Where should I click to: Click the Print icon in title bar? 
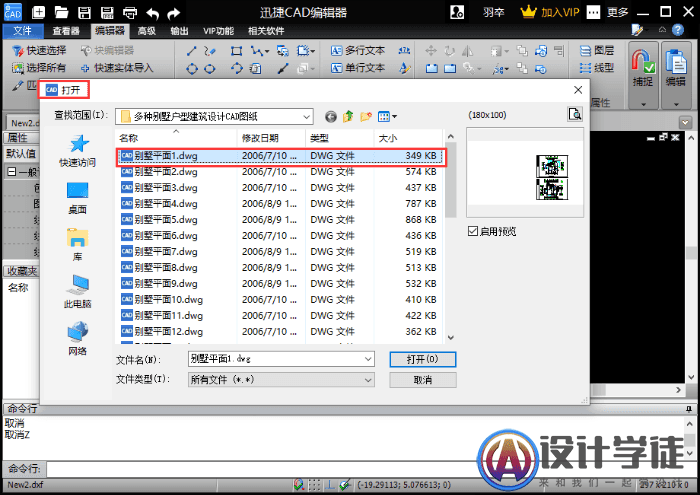point(130,12)
